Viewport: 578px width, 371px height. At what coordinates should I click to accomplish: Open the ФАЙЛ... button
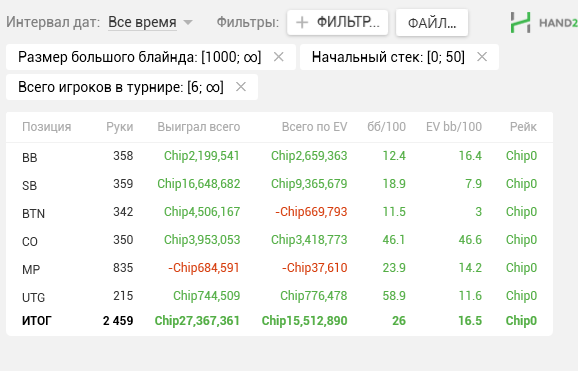click(x=432, y=23)
